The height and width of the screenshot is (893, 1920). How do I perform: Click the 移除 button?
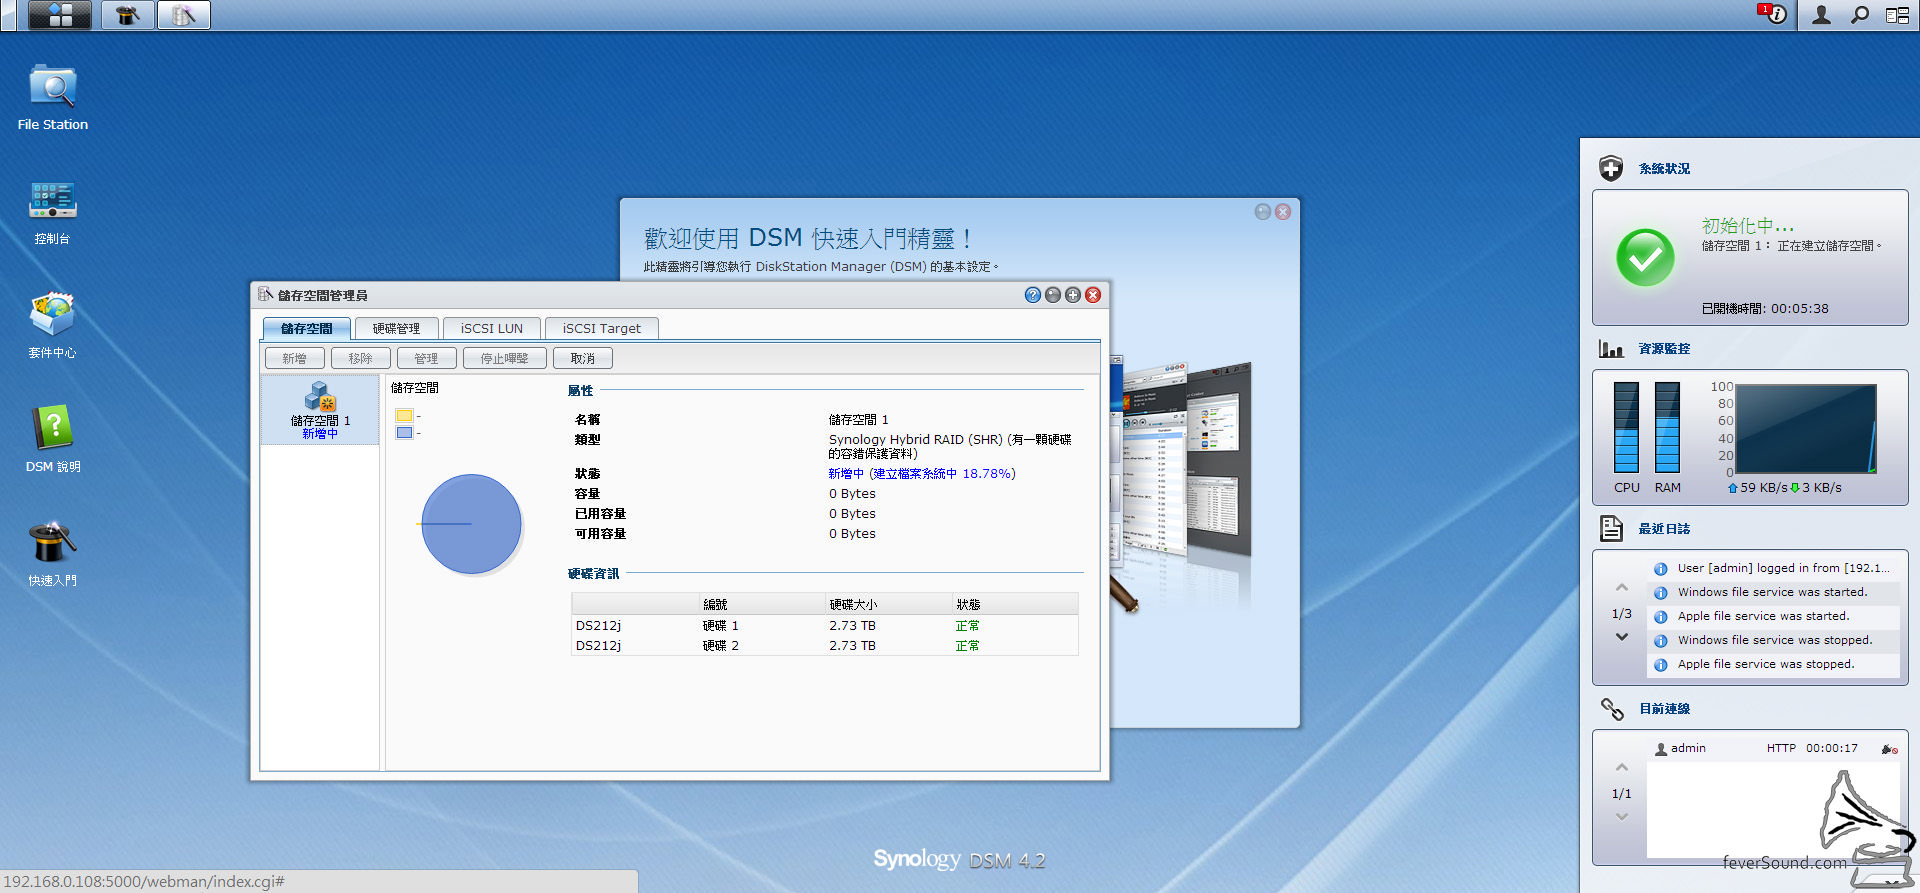tap(361, 358)
